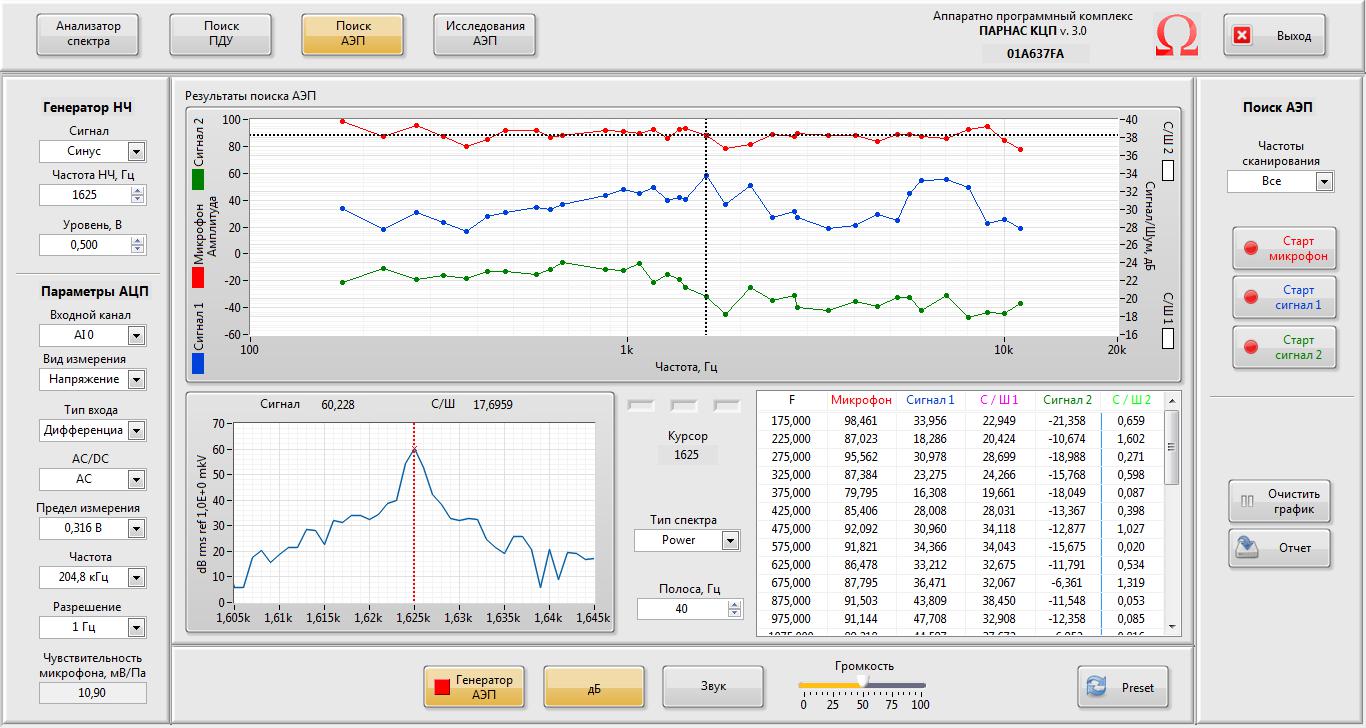This screenshot has height=728, width=1366.
Task: Click the green Сигнал 2 color swatch
Action: pos(198,179)
